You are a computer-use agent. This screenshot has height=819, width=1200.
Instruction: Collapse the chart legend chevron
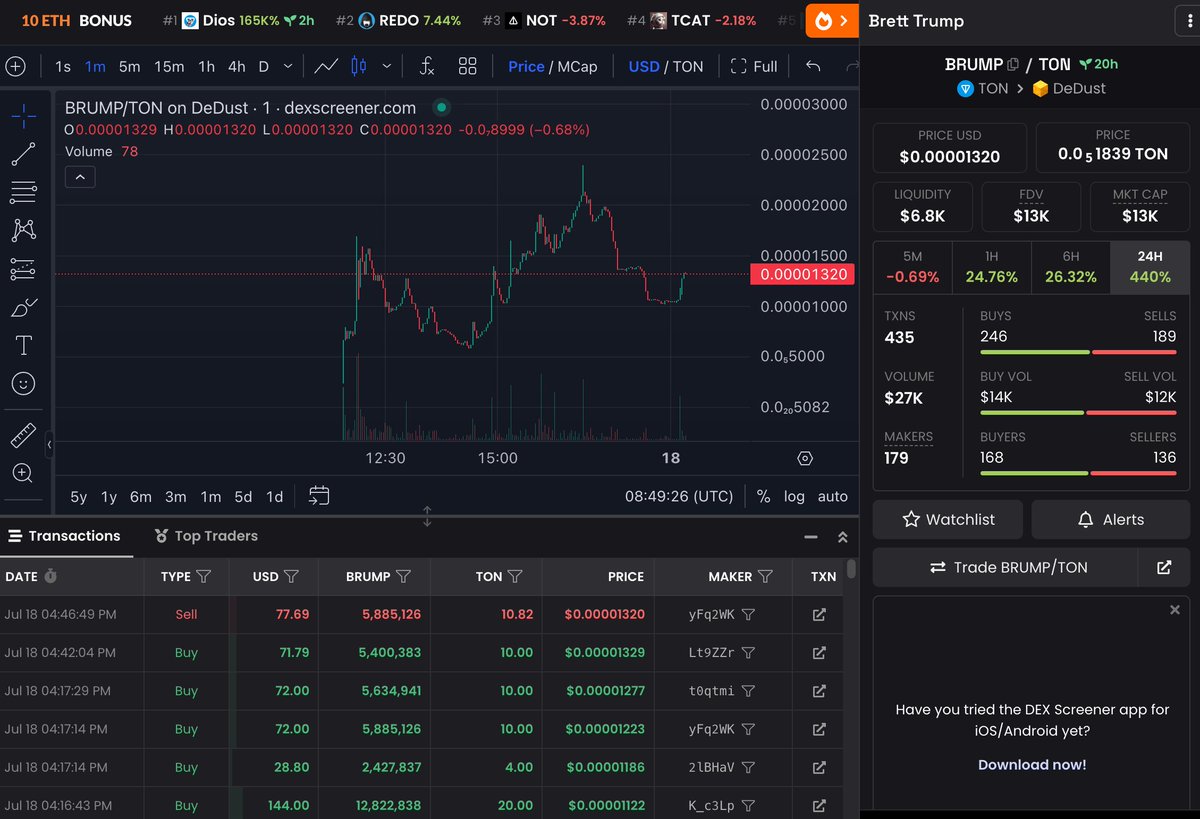click(80, 177)
